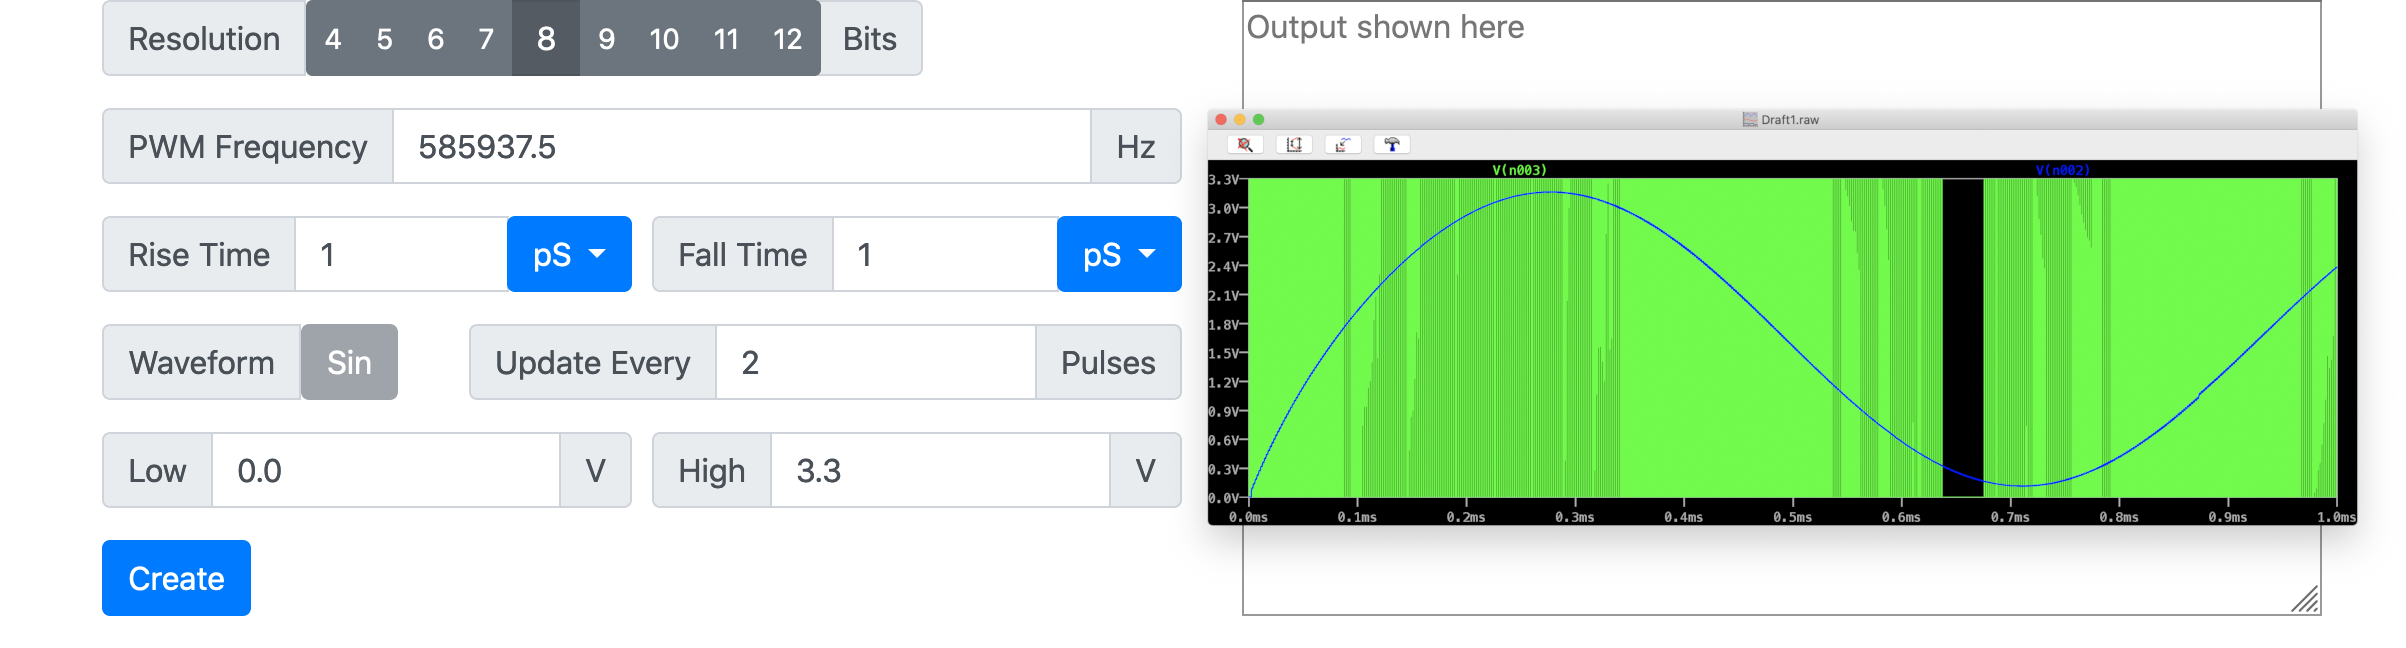Click the black cursor band in the waveform plot
2406x648 pixels.
pyautogui.click(x=1963, y=337)
